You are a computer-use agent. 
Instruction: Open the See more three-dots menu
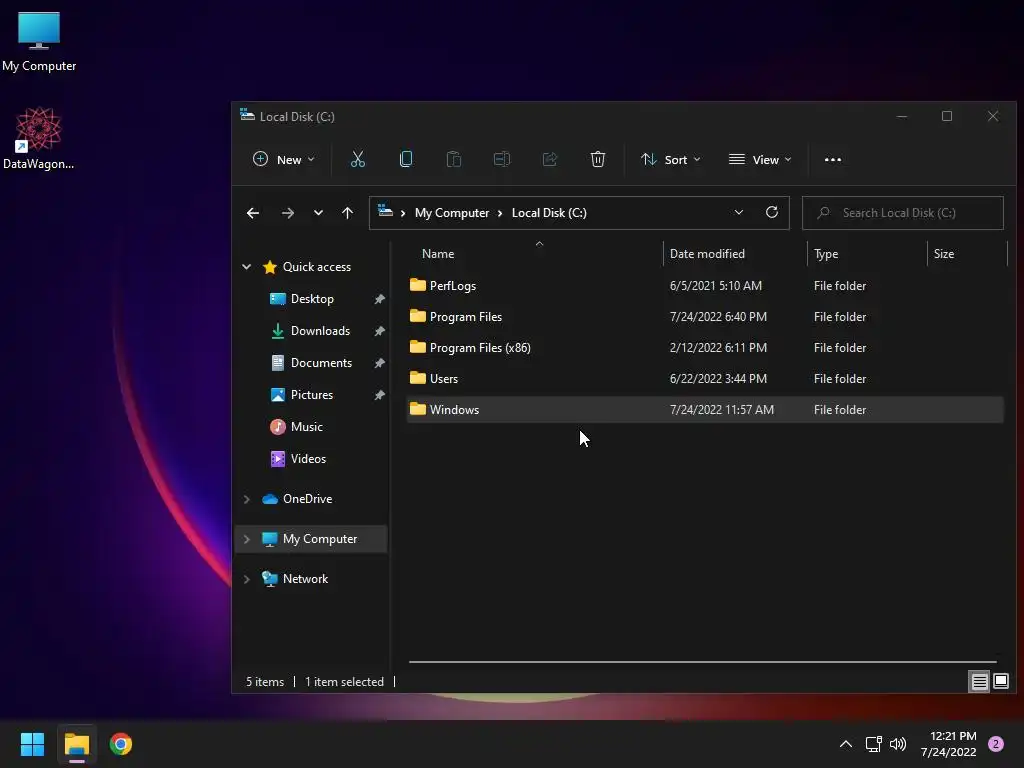click(833, 159)
